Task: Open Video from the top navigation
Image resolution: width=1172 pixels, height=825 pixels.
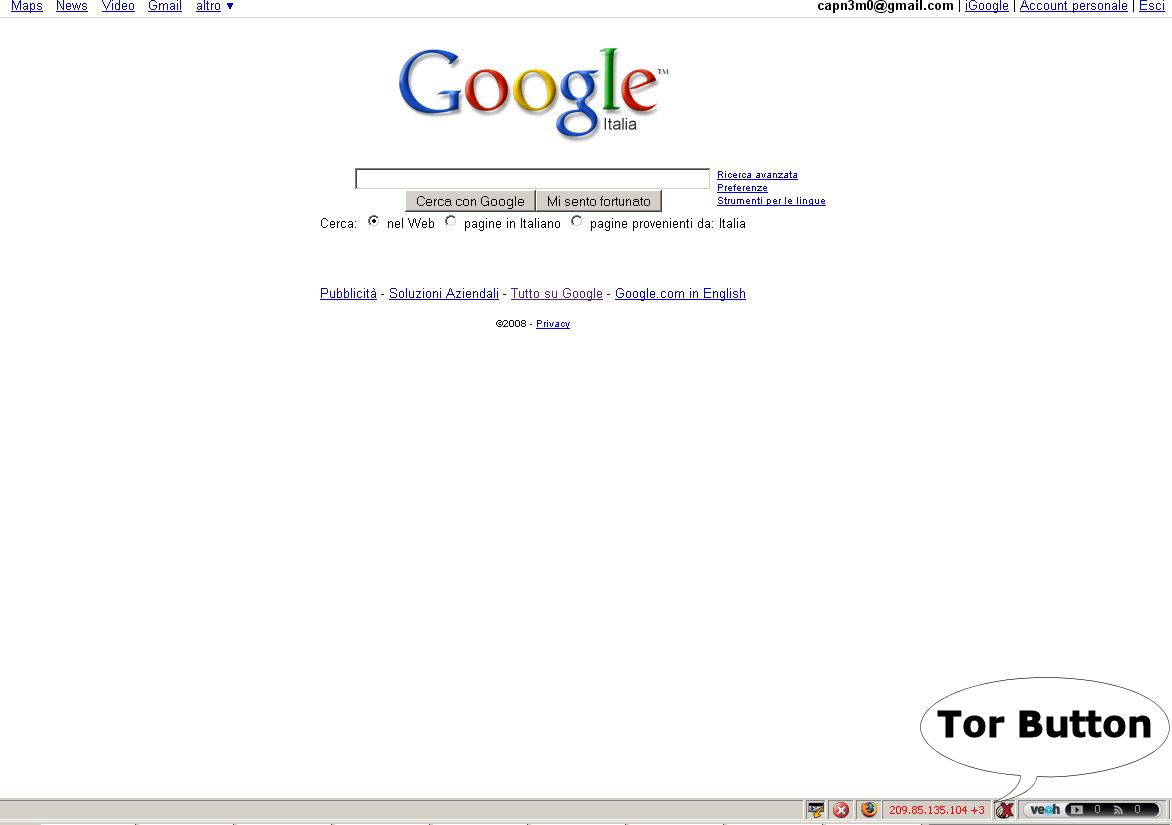Action: coord(118,6)
